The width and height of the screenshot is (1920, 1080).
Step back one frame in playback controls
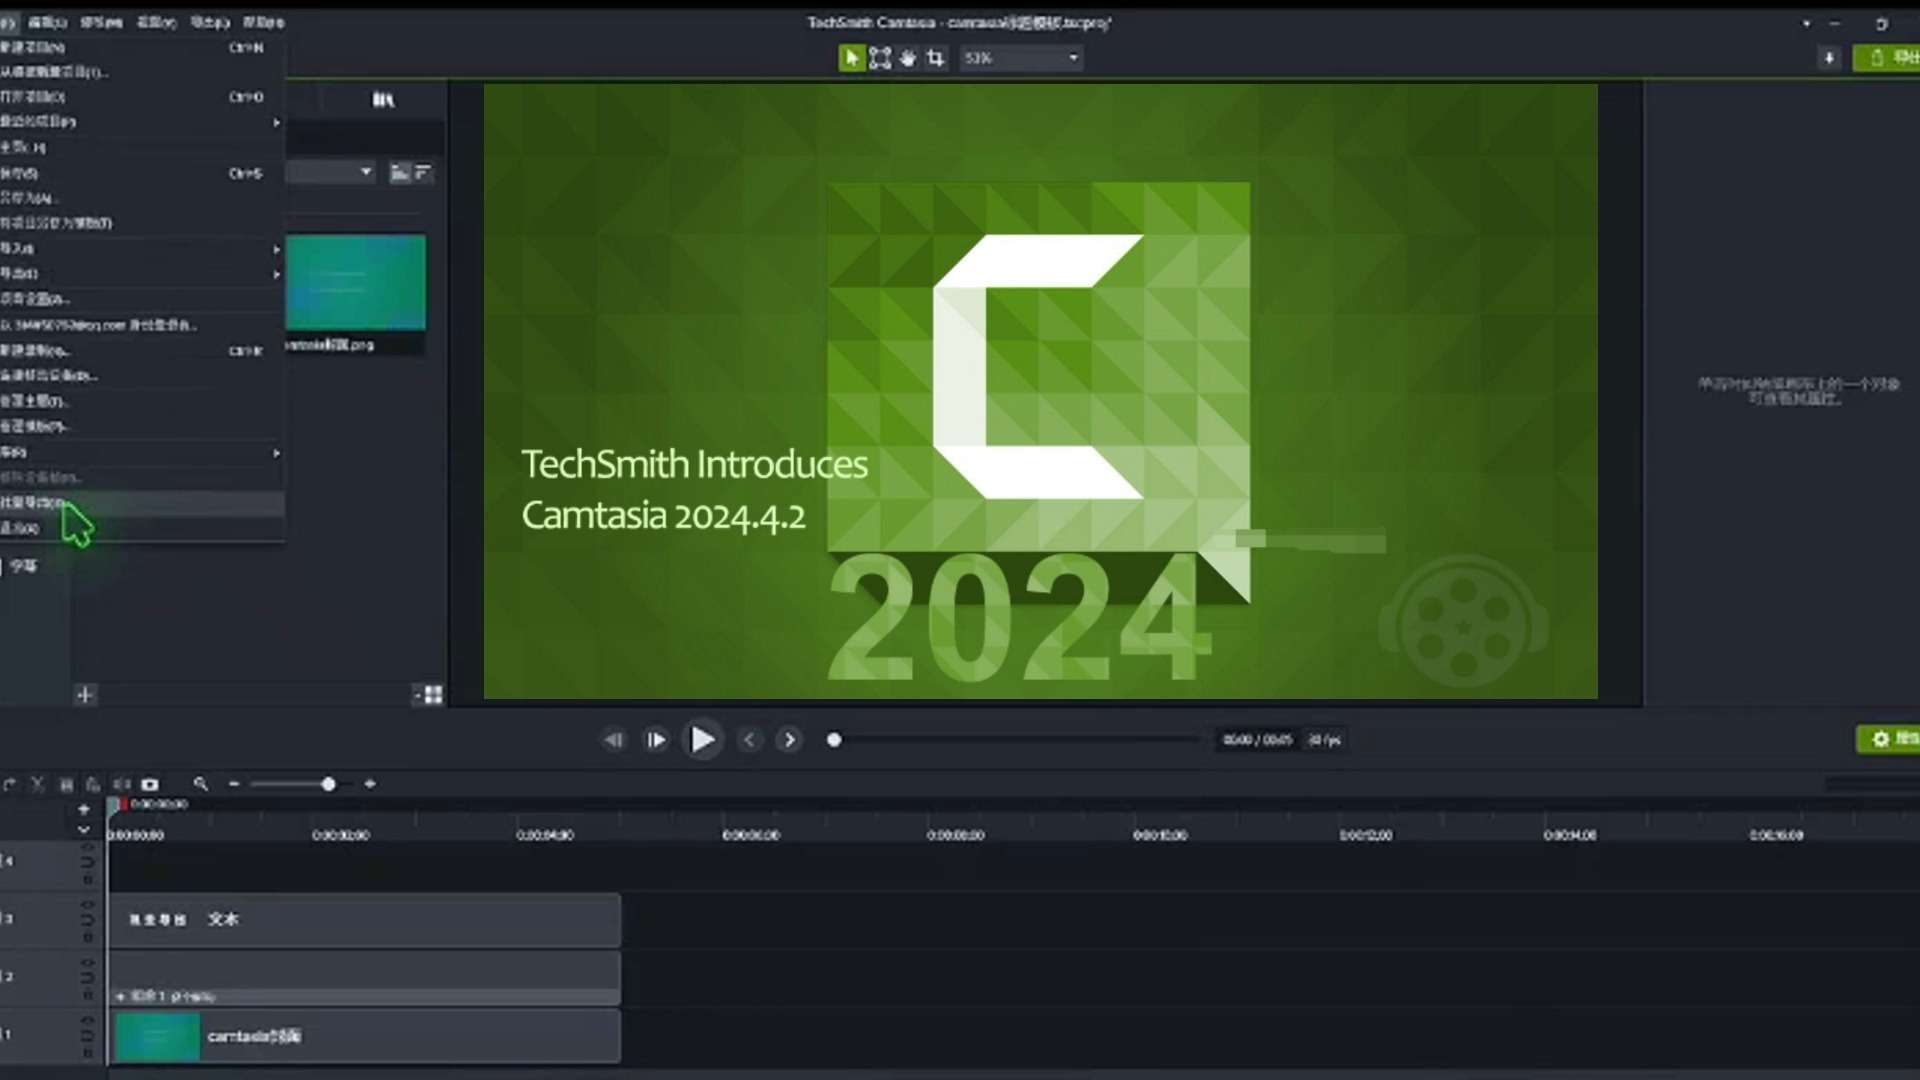(613, 740)
